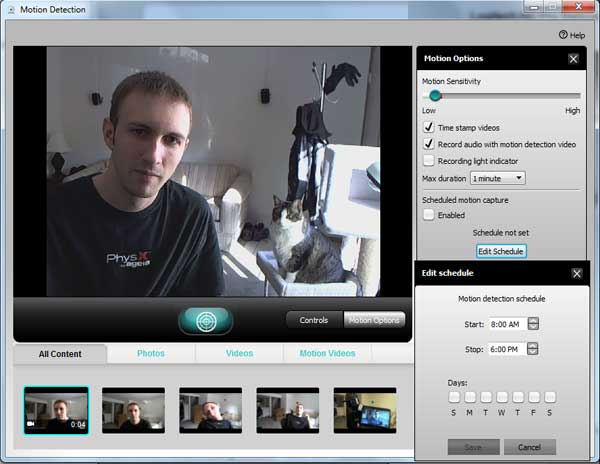Open the laptop screen photo thumbnail
Viewport: 600px width, 464px height.
[365, 410]
